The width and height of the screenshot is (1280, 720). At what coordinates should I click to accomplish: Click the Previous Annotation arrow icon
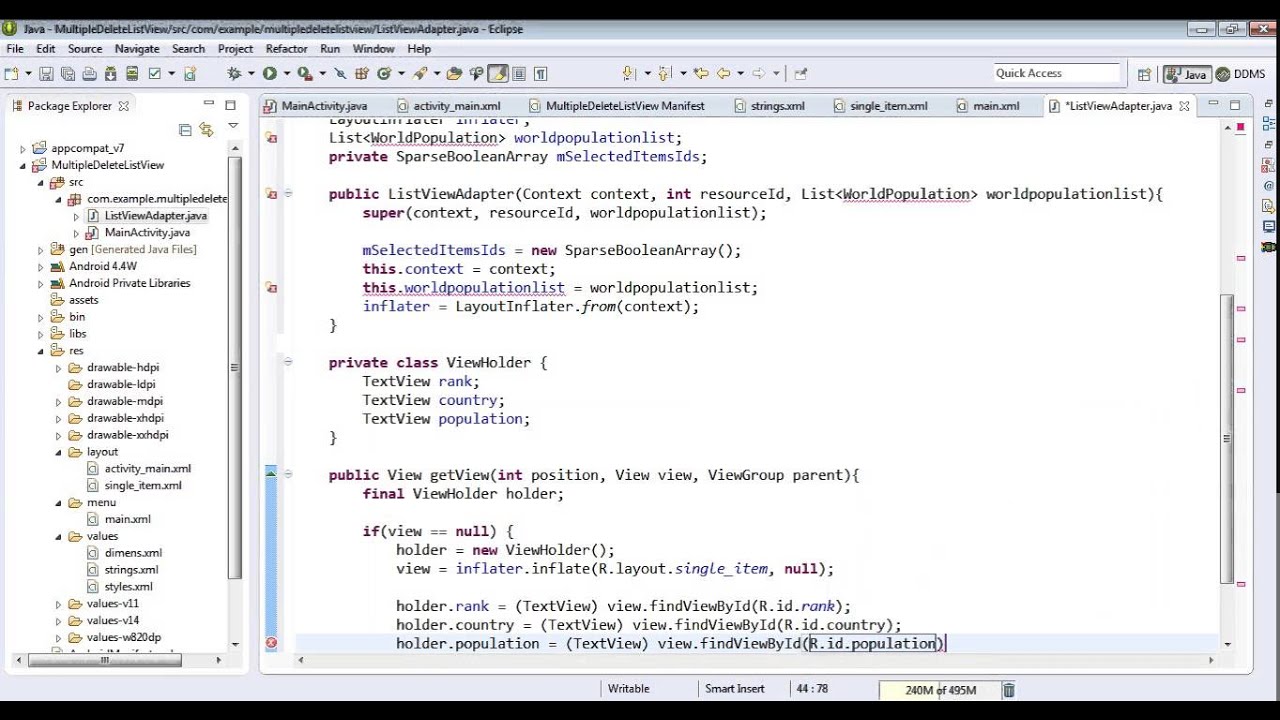[664, 73]
